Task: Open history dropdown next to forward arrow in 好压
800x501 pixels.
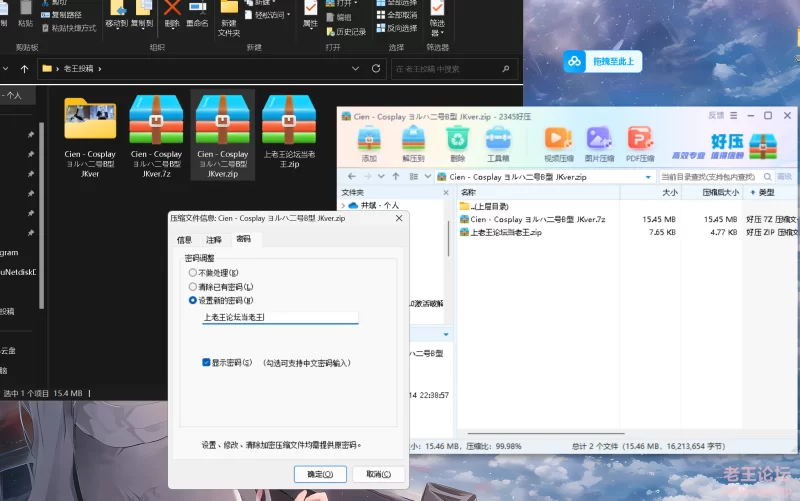Action: pyautogui.click(x=381, y=177)
